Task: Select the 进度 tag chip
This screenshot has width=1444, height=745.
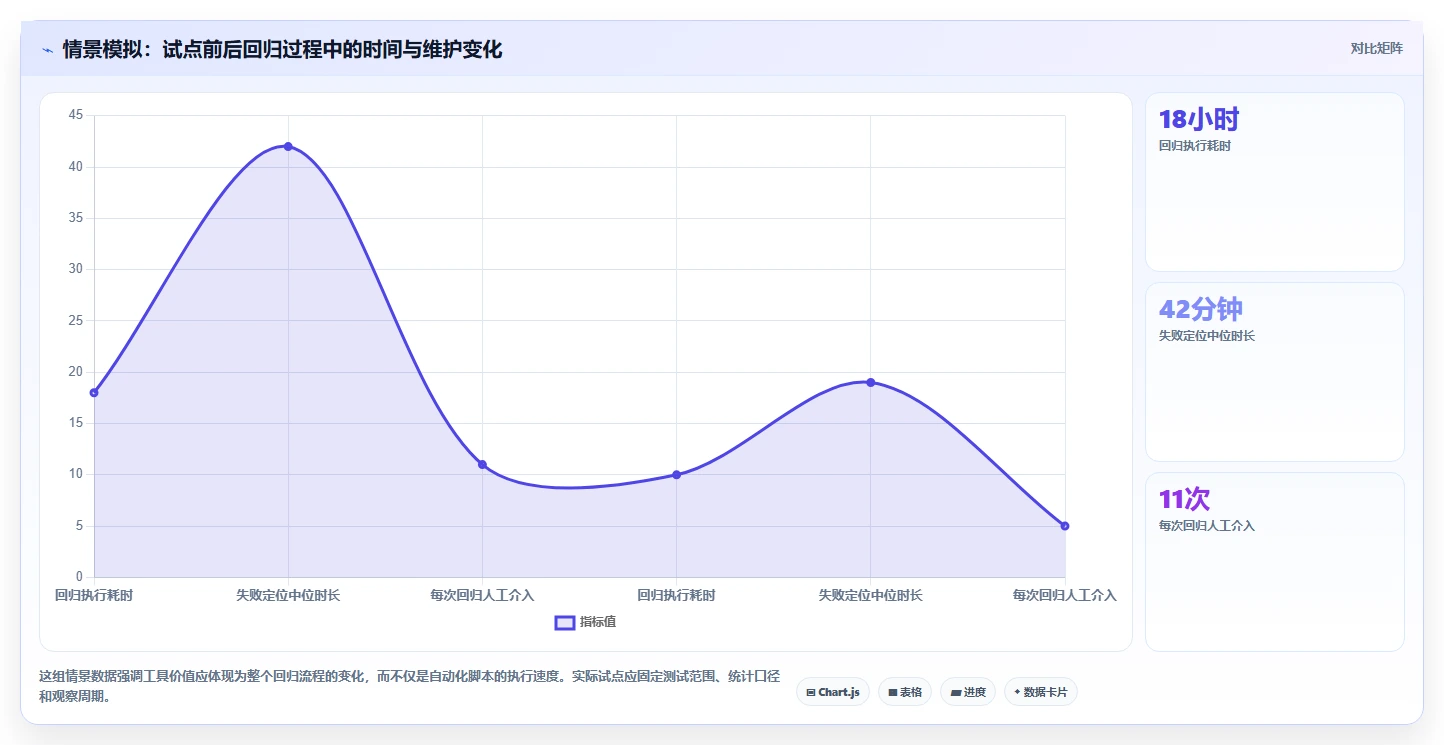Action: tap(968, 692)
